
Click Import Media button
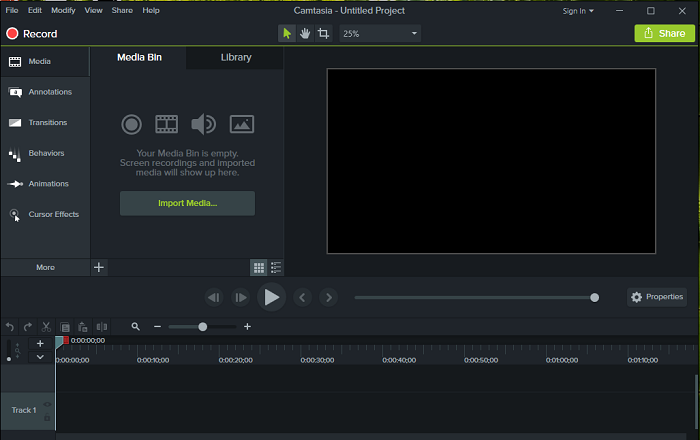(188, 203)
